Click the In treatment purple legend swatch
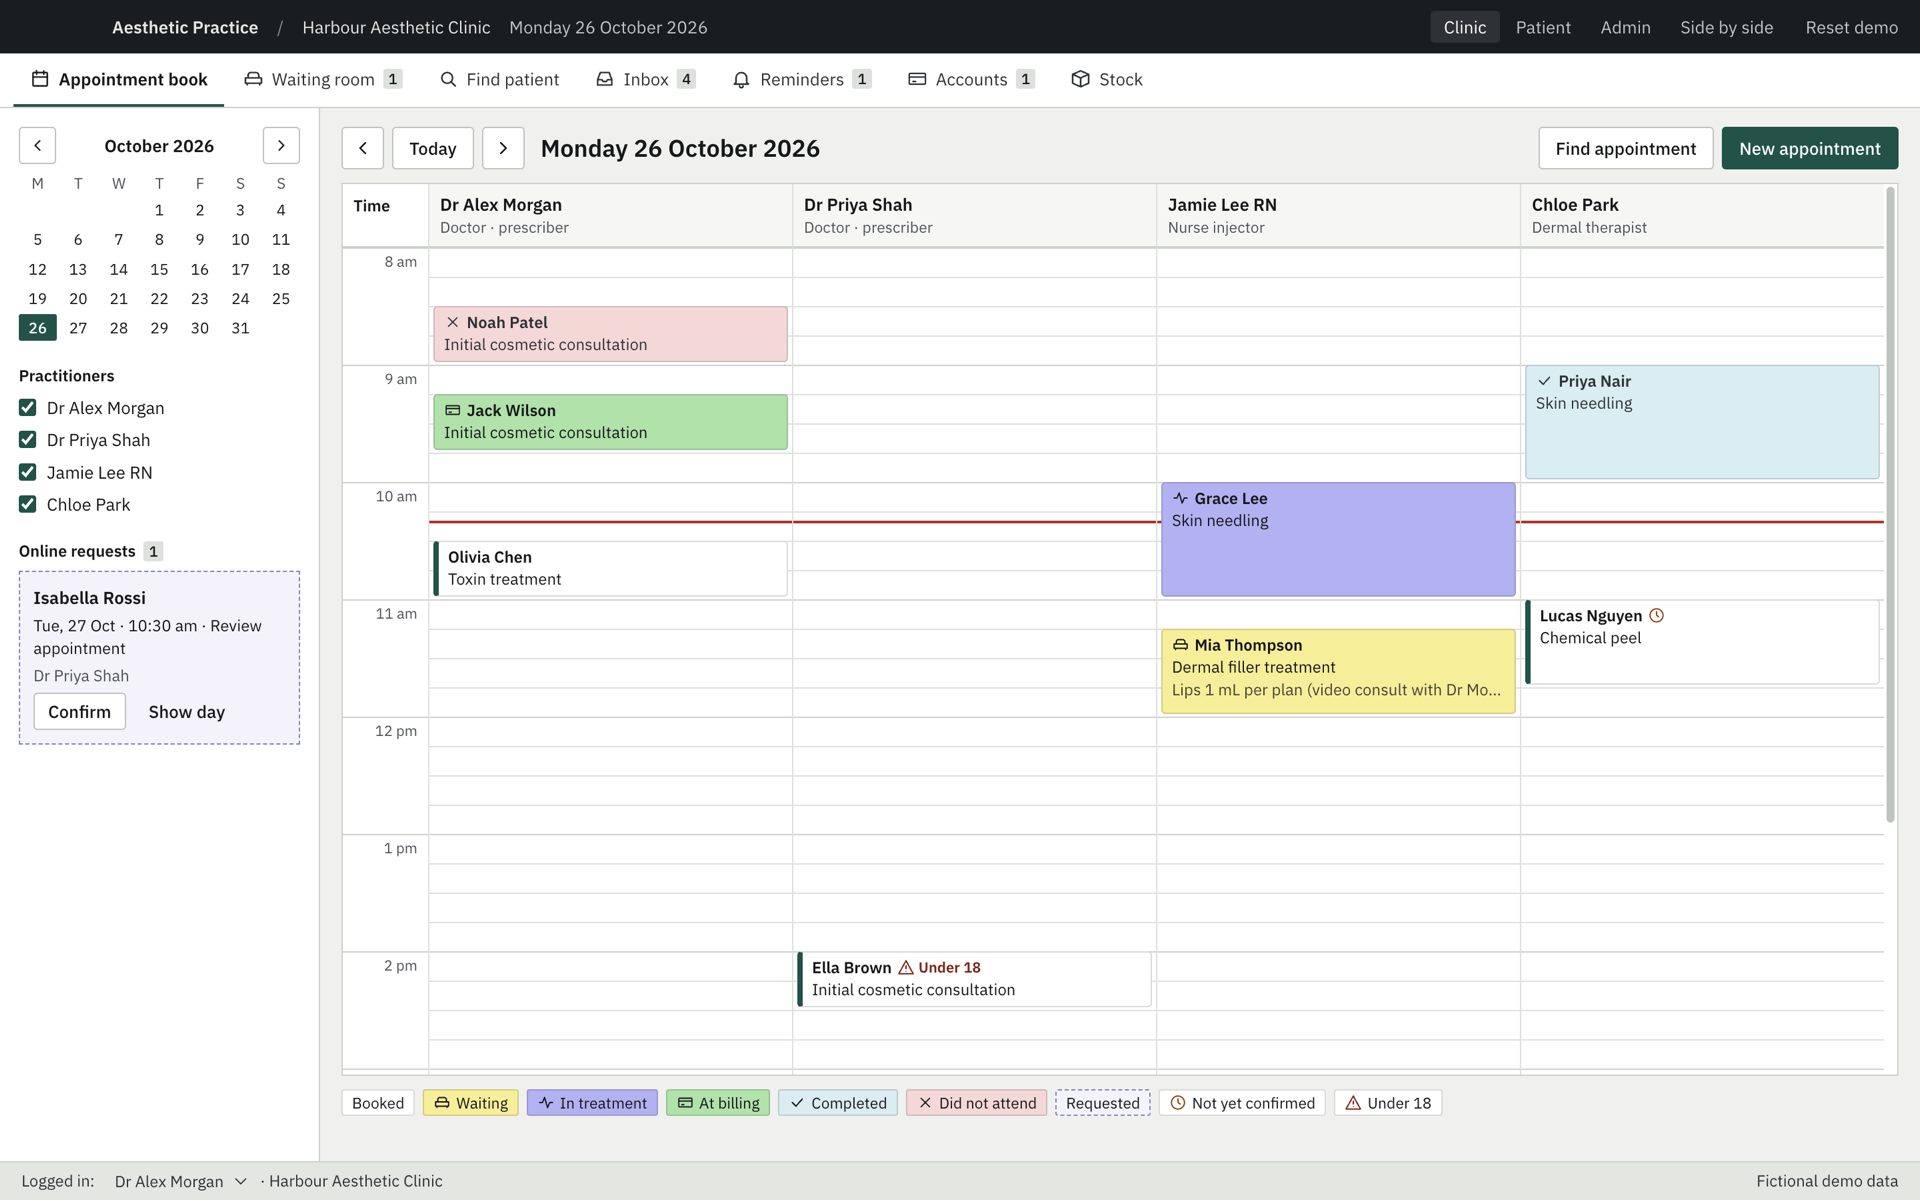 pyautogui.click(x=592, y=1103)
